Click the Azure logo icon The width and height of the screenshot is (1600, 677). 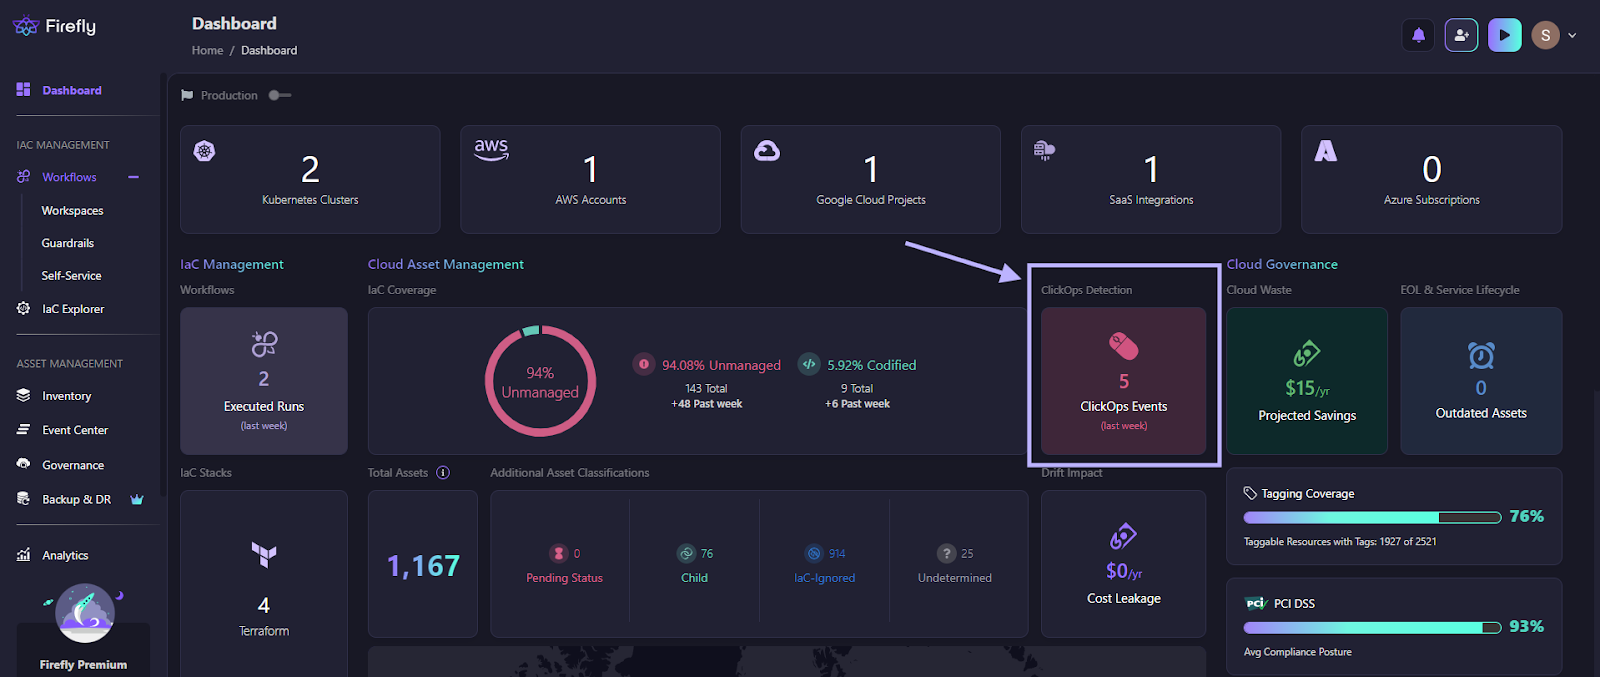1326,151
